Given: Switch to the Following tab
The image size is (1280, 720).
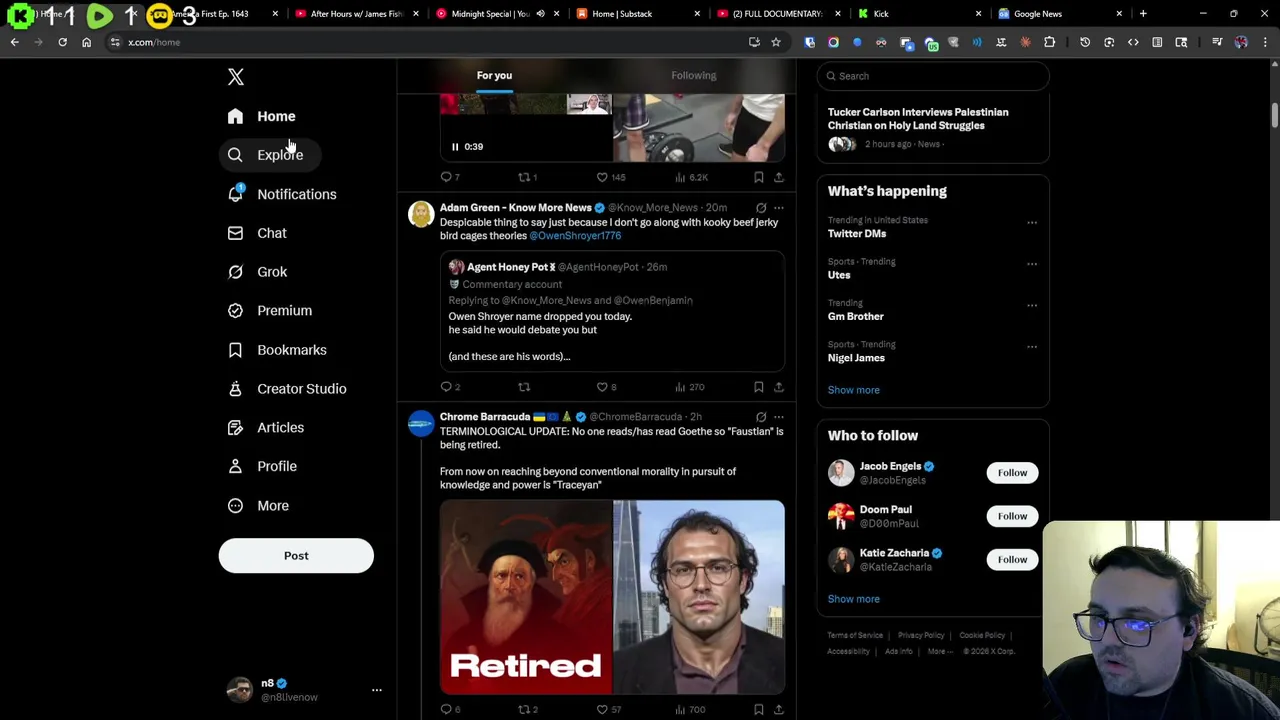Looking at the screenshot, I should (x=693, y=76).
